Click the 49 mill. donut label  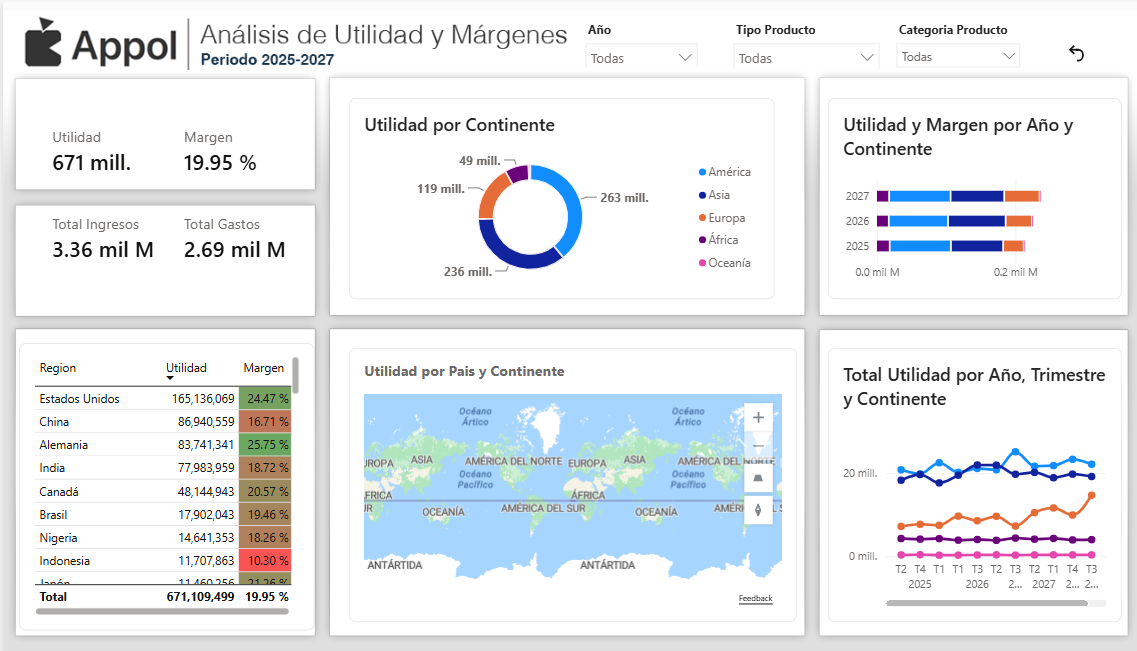(479, 160)
